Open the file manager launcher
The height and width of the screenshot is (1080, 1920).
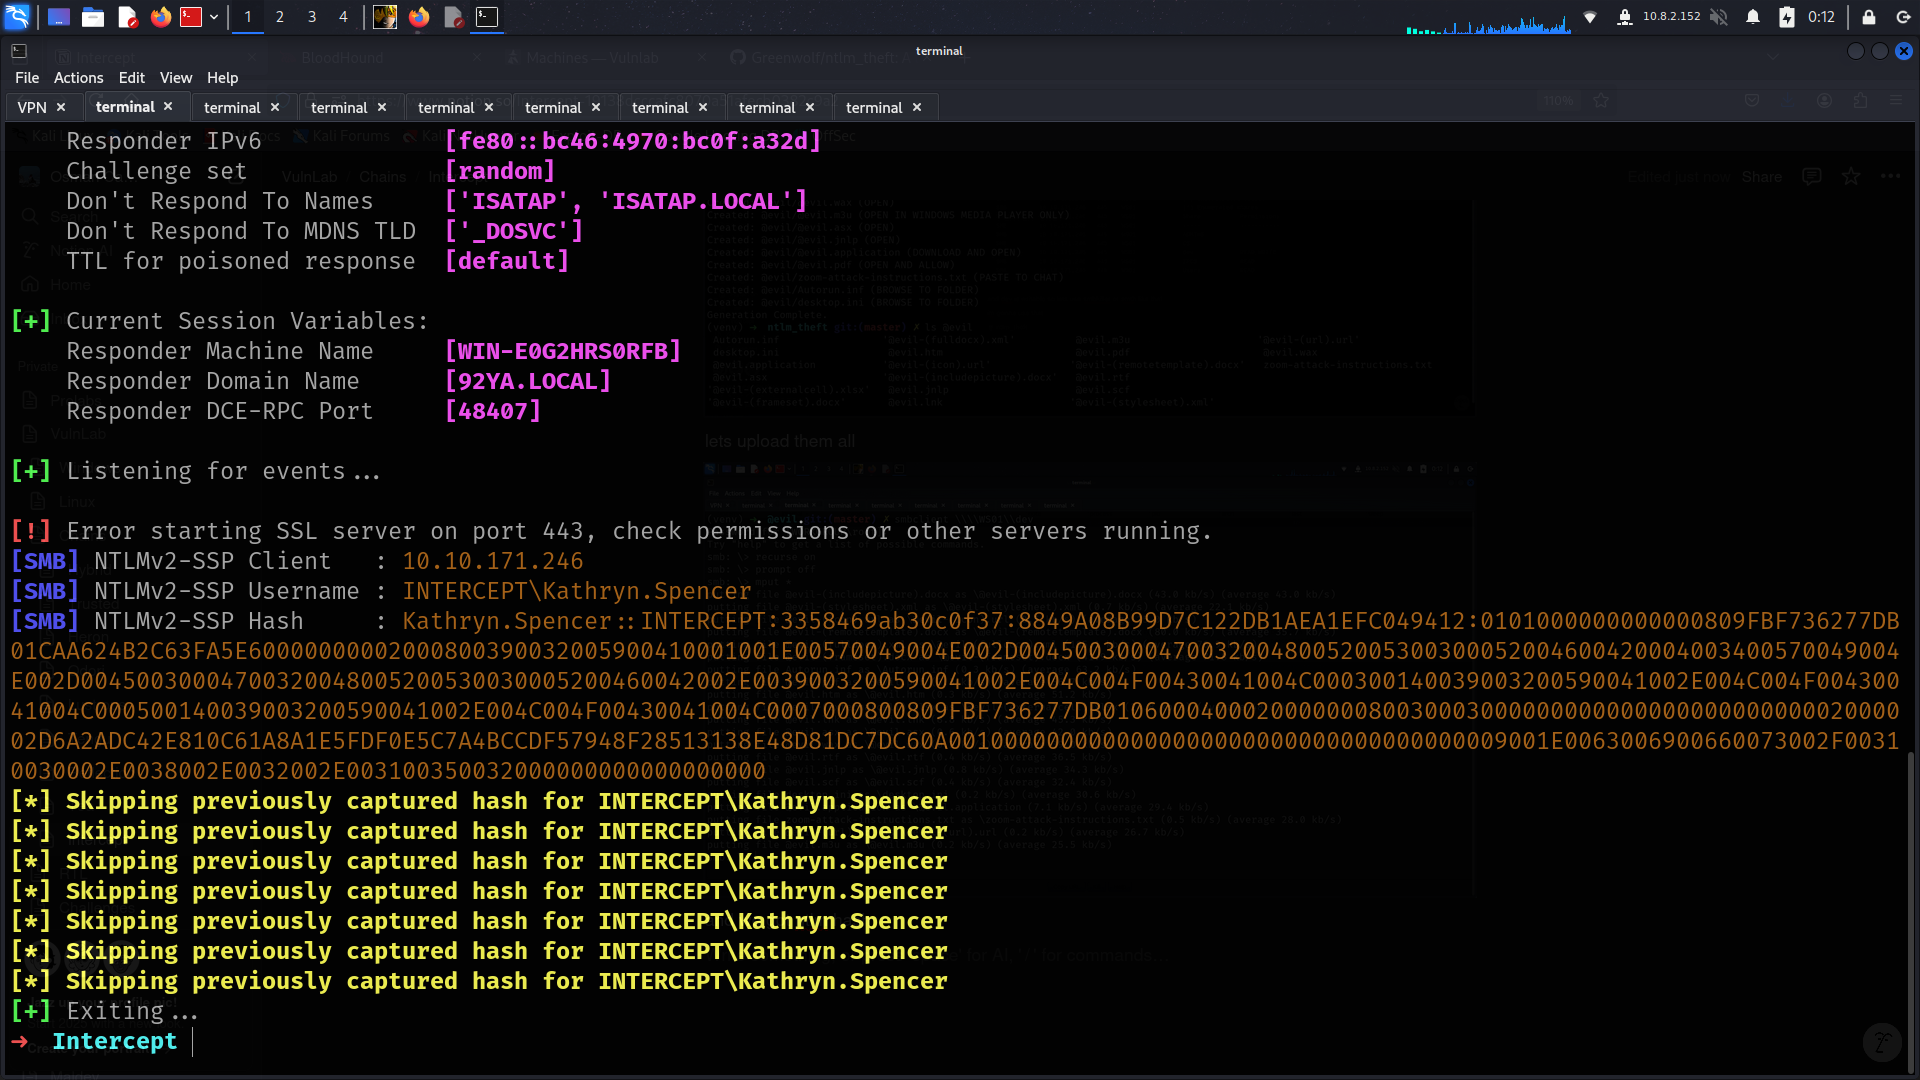93,17
